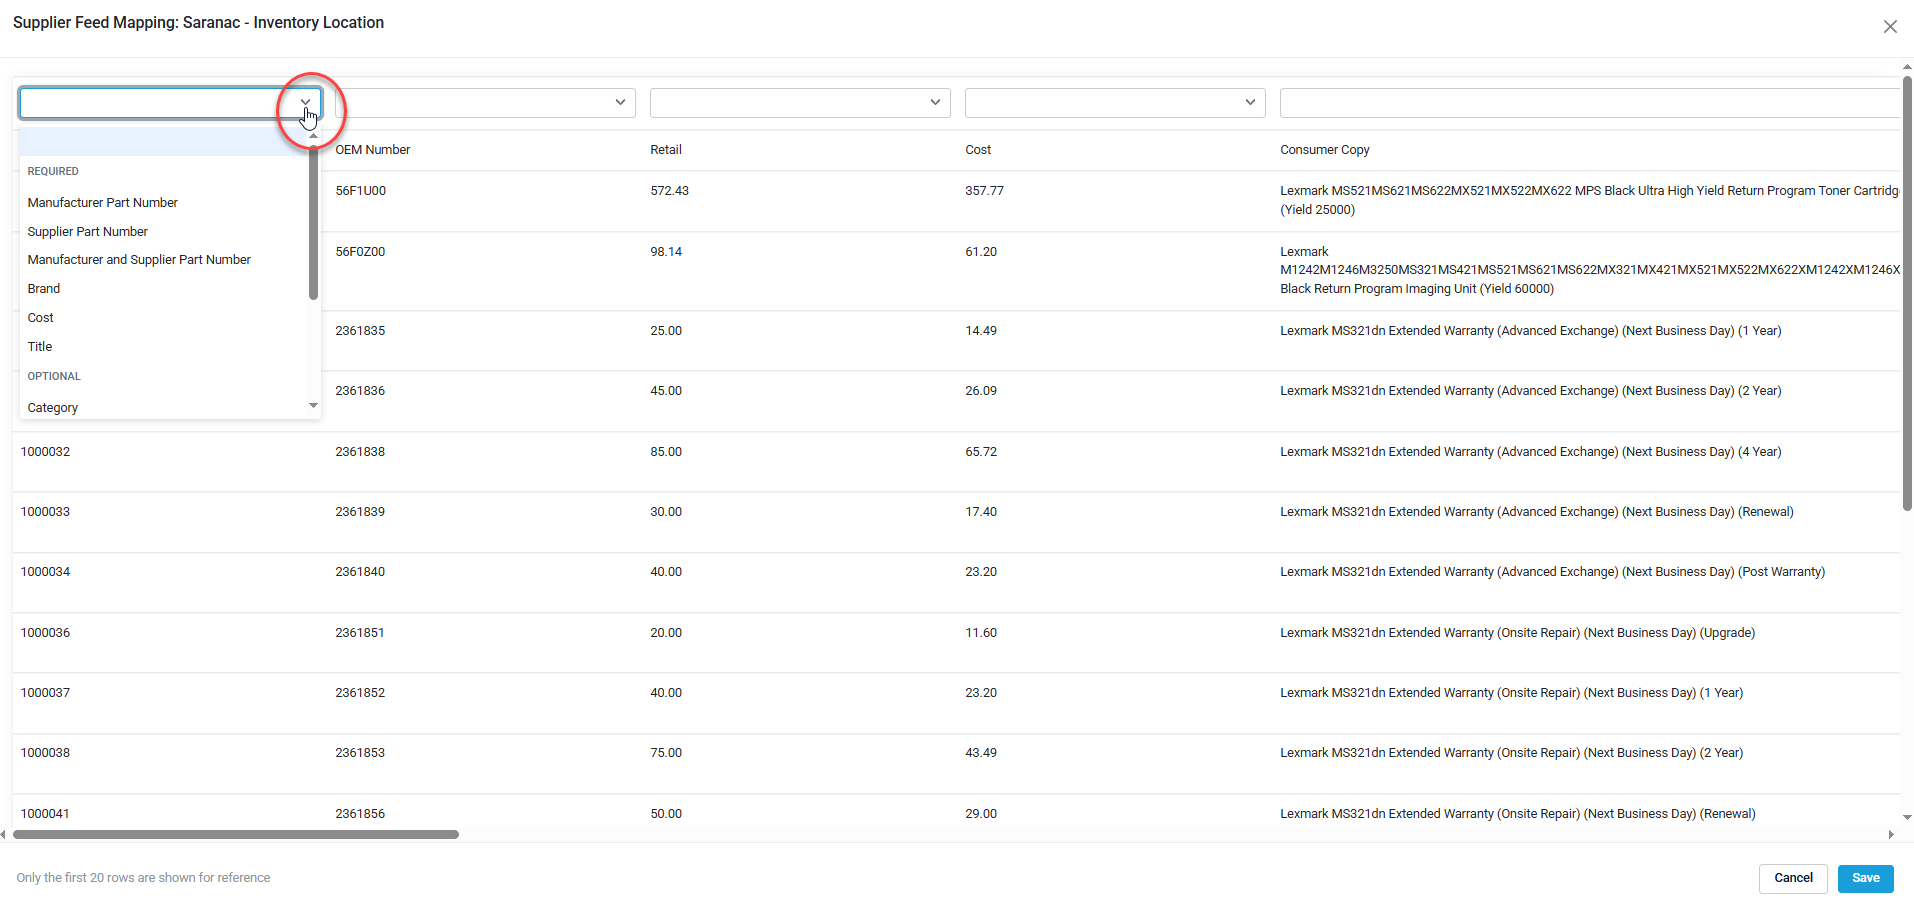Click the vertical scrollbar up arrow
This screenshot has height=904, width=1914.
1907,67
